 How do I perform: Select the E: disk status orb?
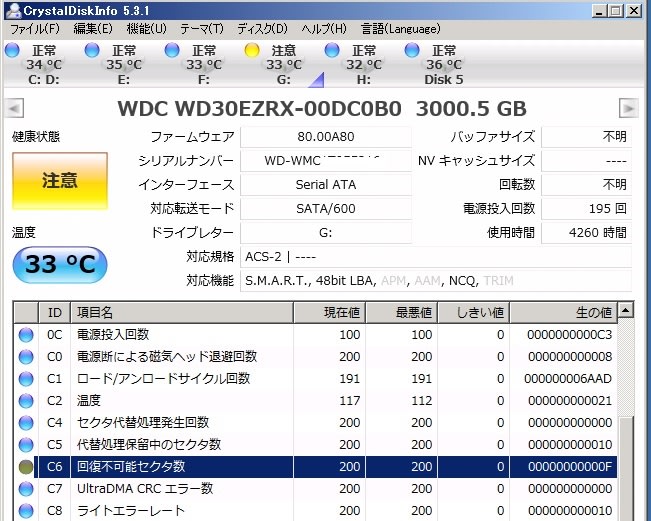(92, 50)
